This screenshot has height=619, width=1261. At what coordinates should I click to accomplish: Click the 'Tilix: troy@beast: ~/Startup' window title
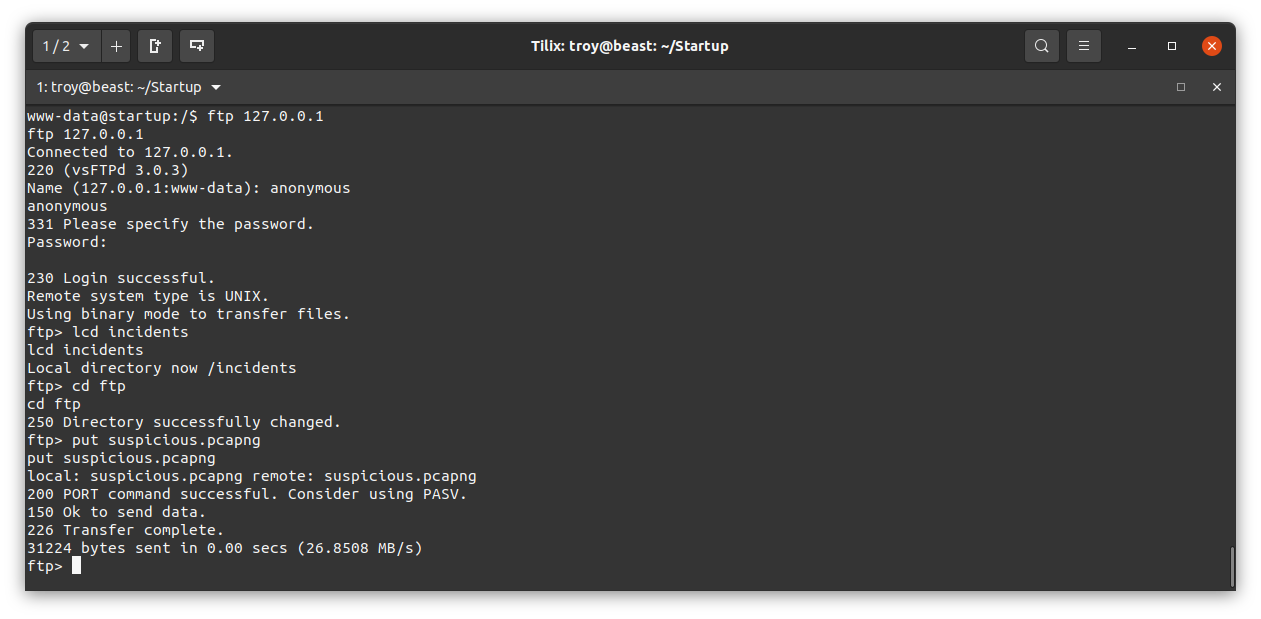click(630, 46)
